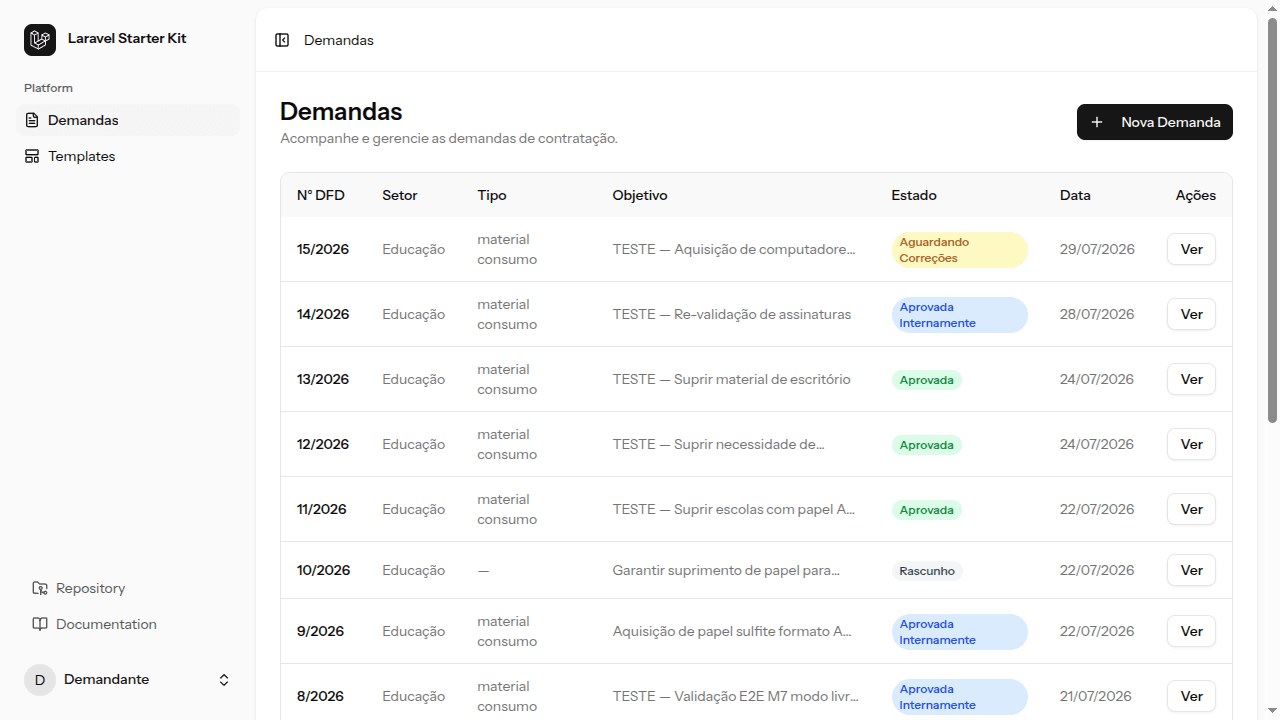Click the page vertical scrollbar thumb
Screen dimensions: 1280x720
tap(1272, 220)
